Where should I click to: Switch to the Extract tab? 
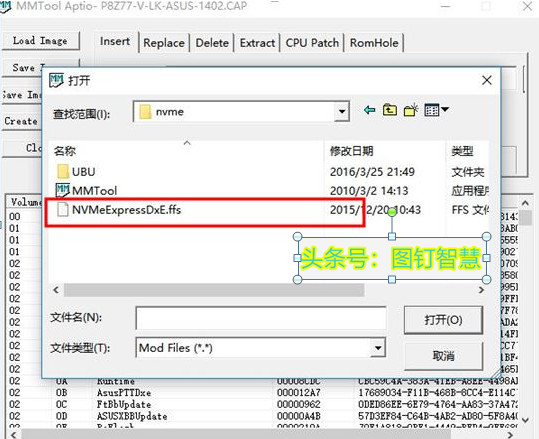click(x=257, y=43)
